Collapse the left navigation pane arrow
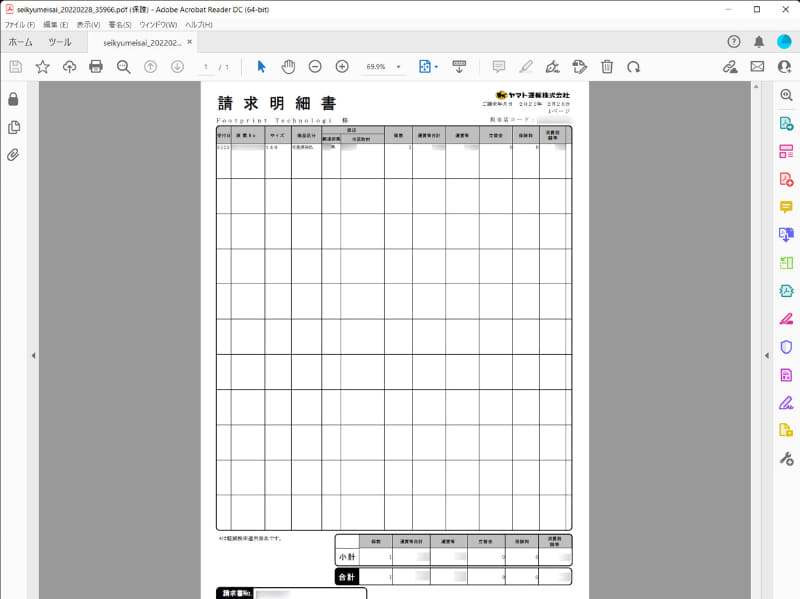Viewport: 800px width, 599px height. [34, 354]
